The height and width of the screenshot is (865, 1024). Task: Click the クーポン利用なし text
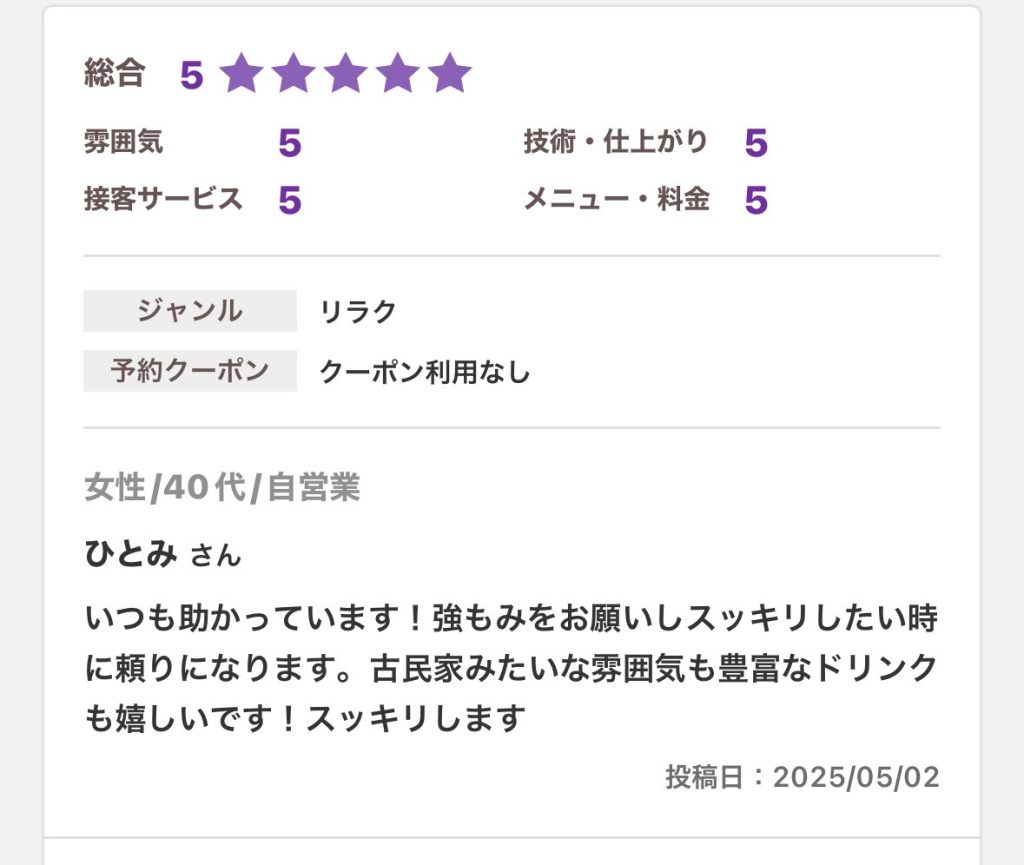click(424, 371)
